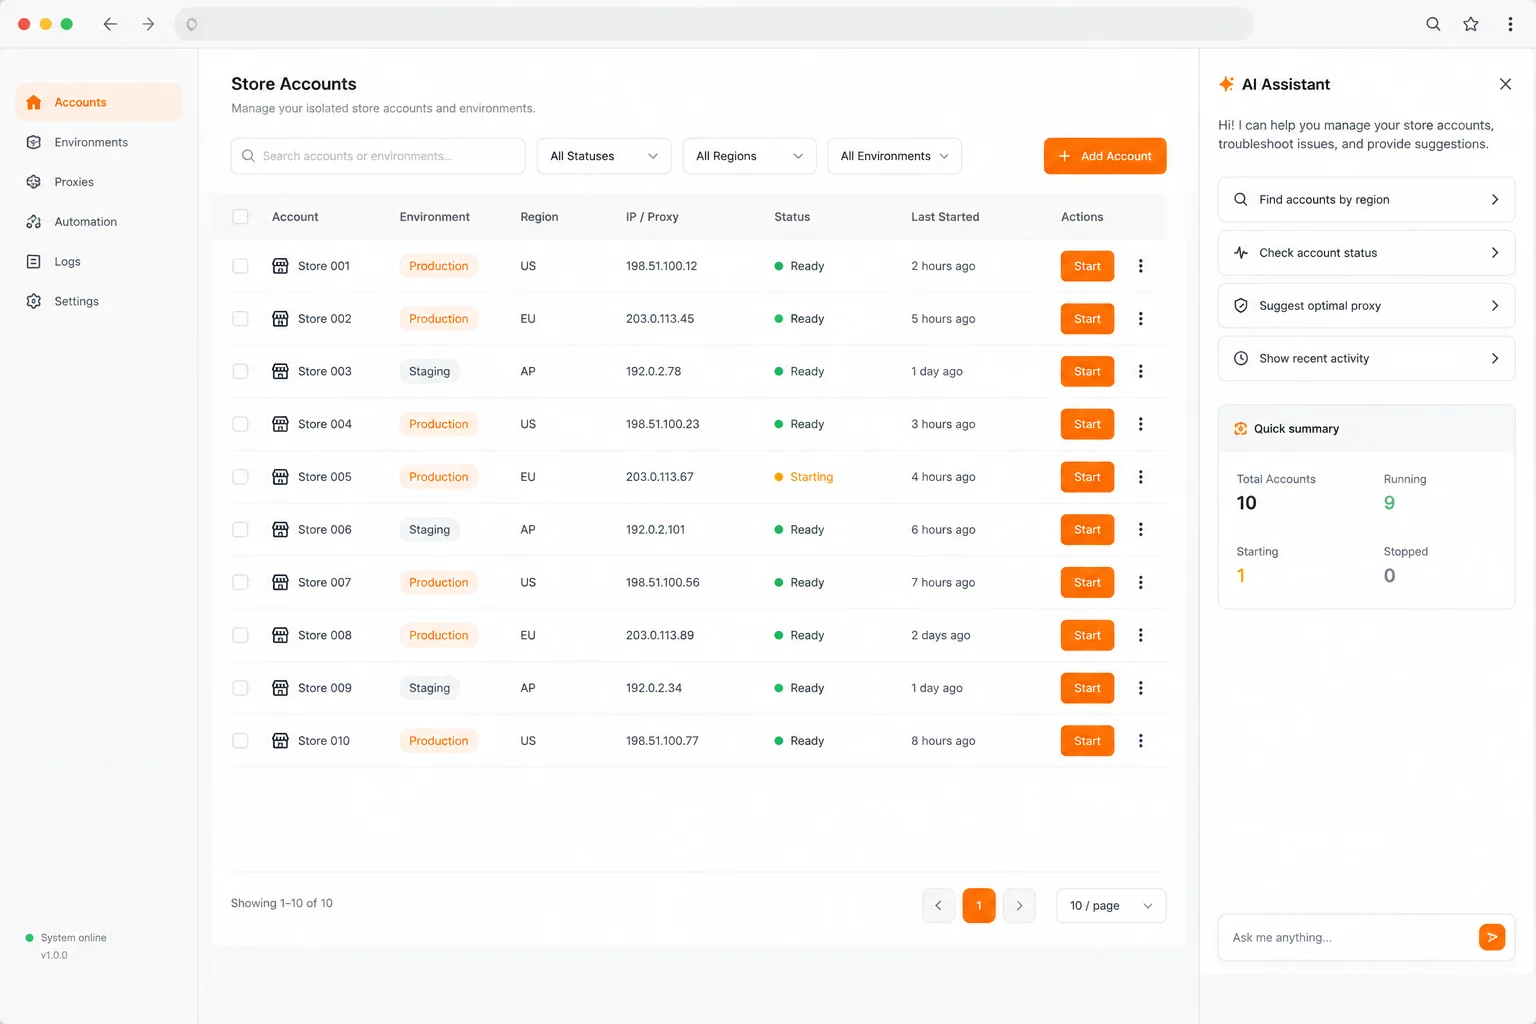Open the All Statuses dropdown

click(x=604, y=156)
